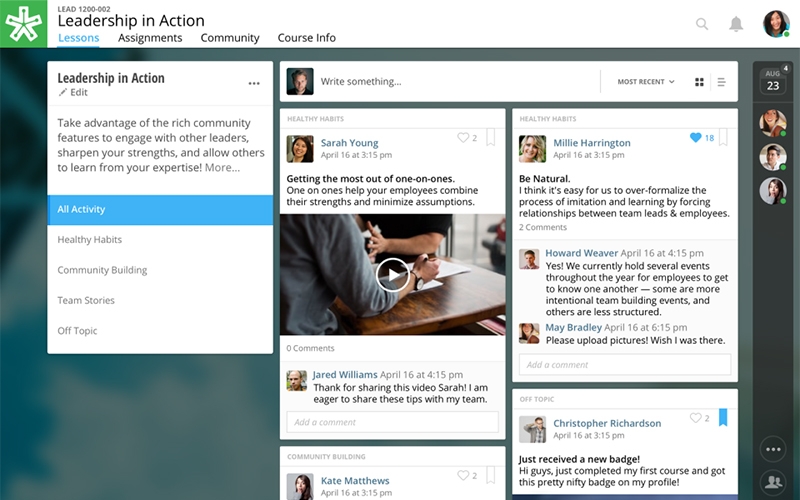Expand the 2 Comments on Millie's post
This screenshot has width=800, height=500.
[543, 228]
